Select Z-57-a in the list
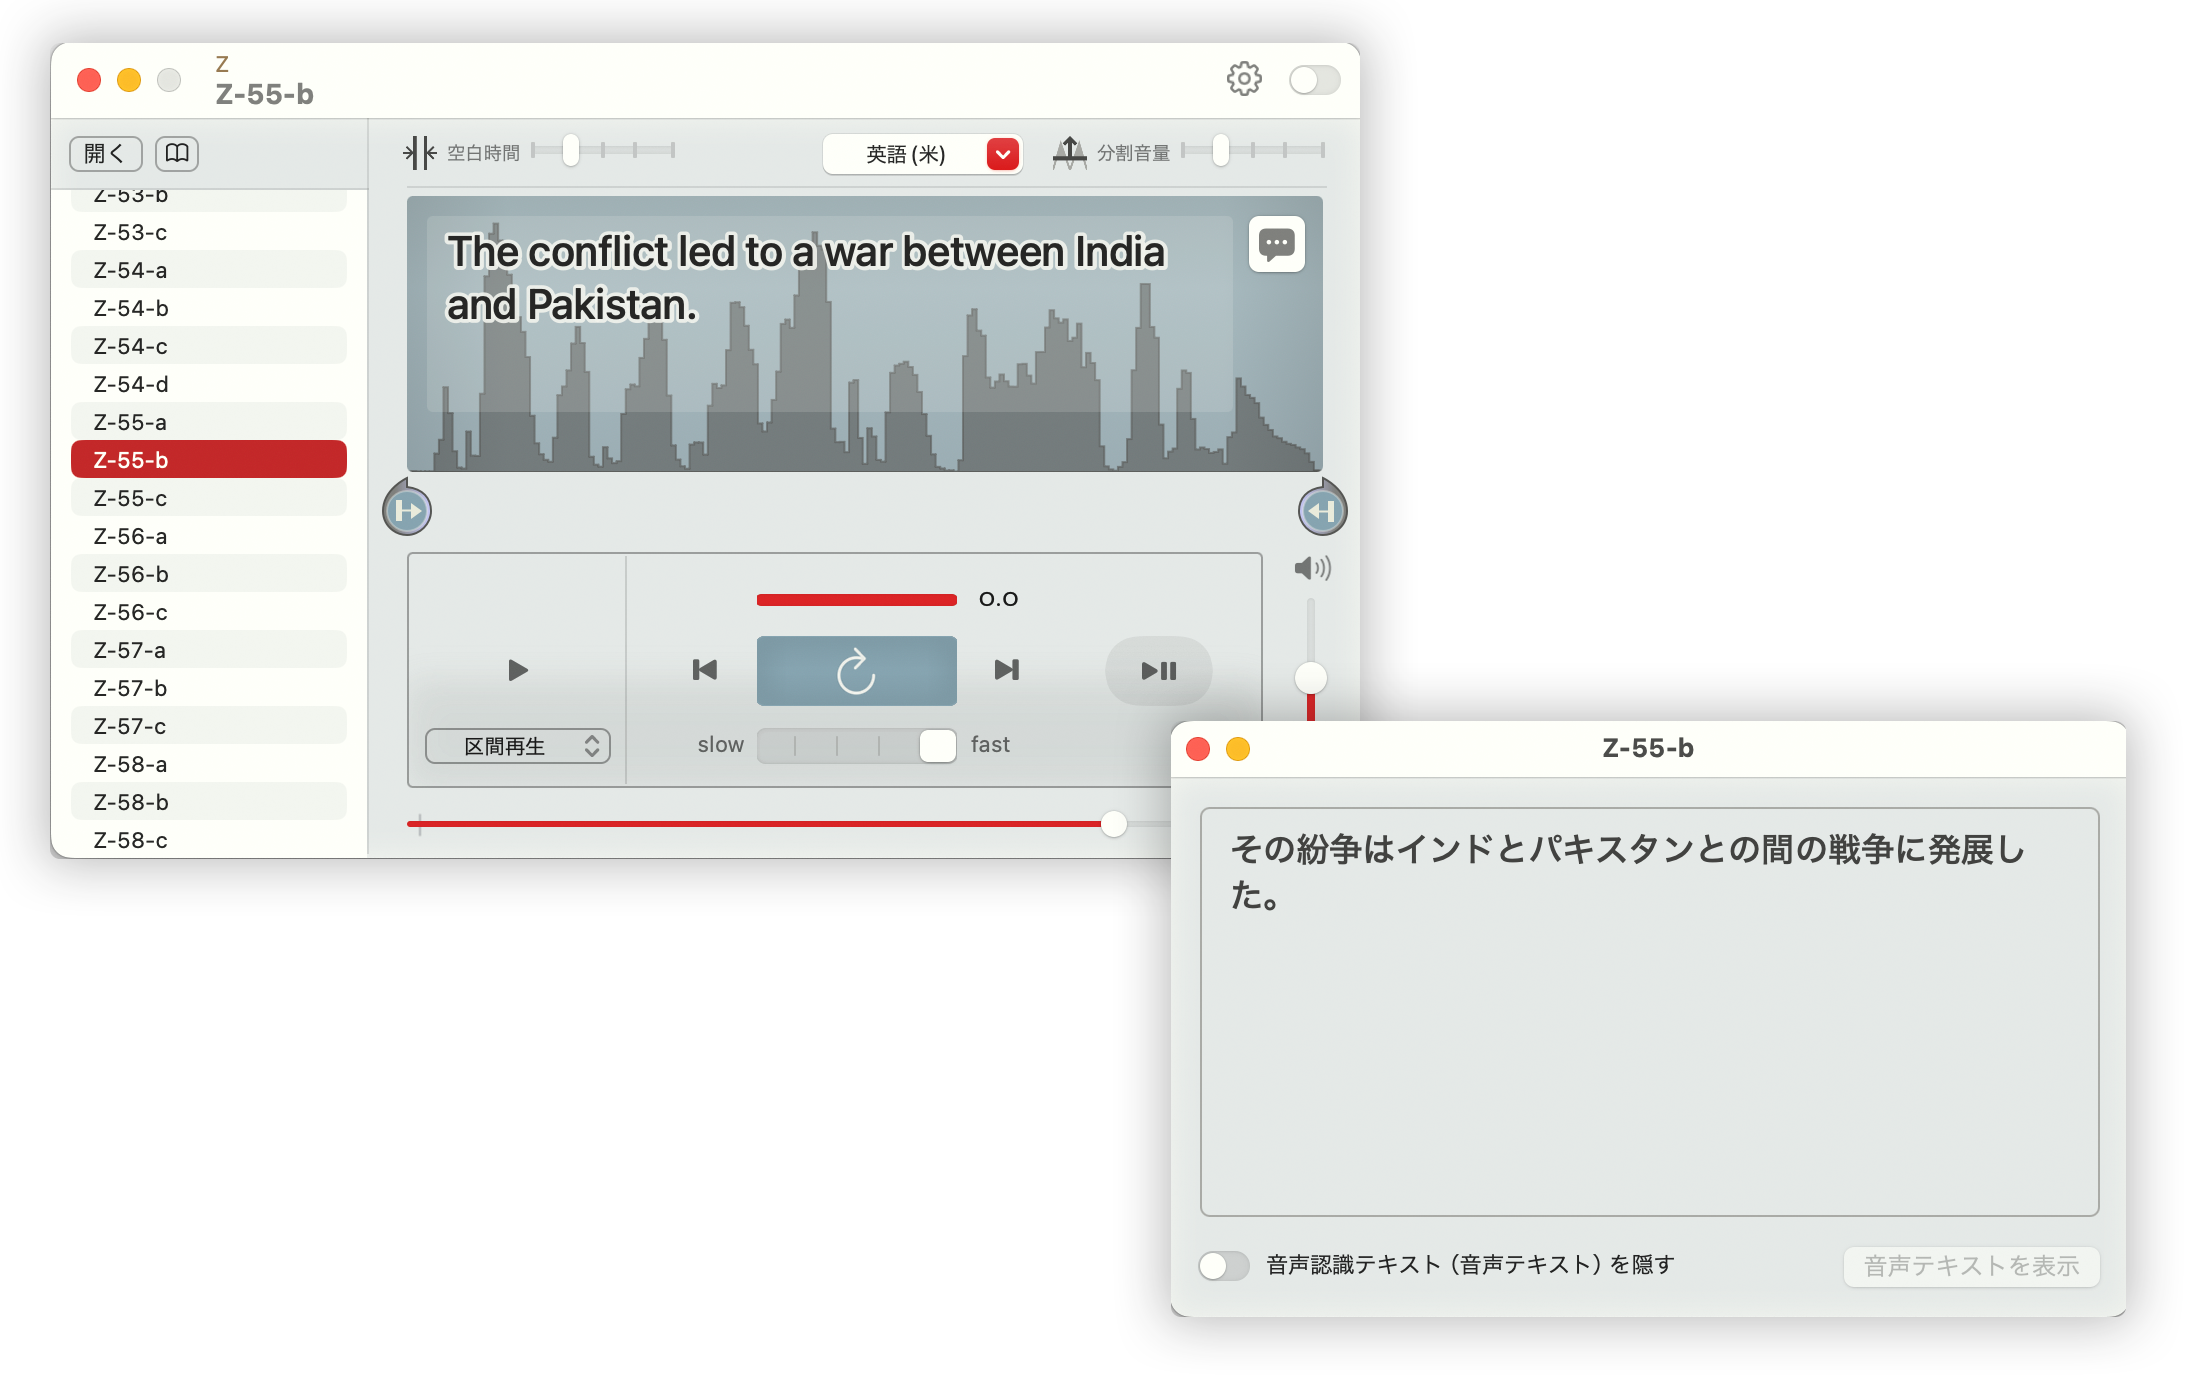Screen dimensions: 2204x1399 209,650
